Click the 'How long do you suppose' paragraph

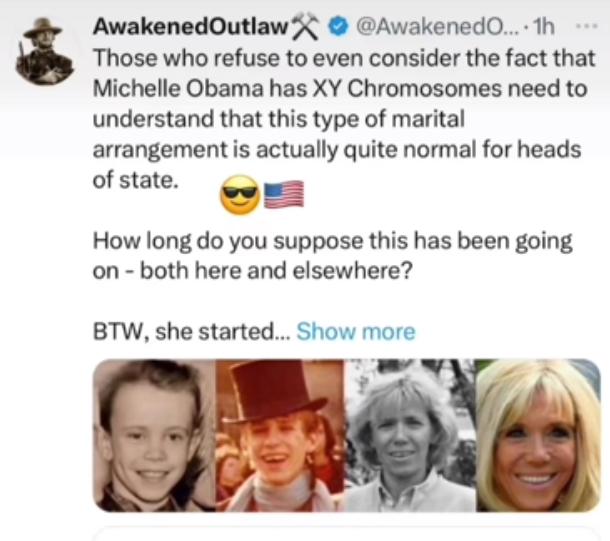pos(333,256)
